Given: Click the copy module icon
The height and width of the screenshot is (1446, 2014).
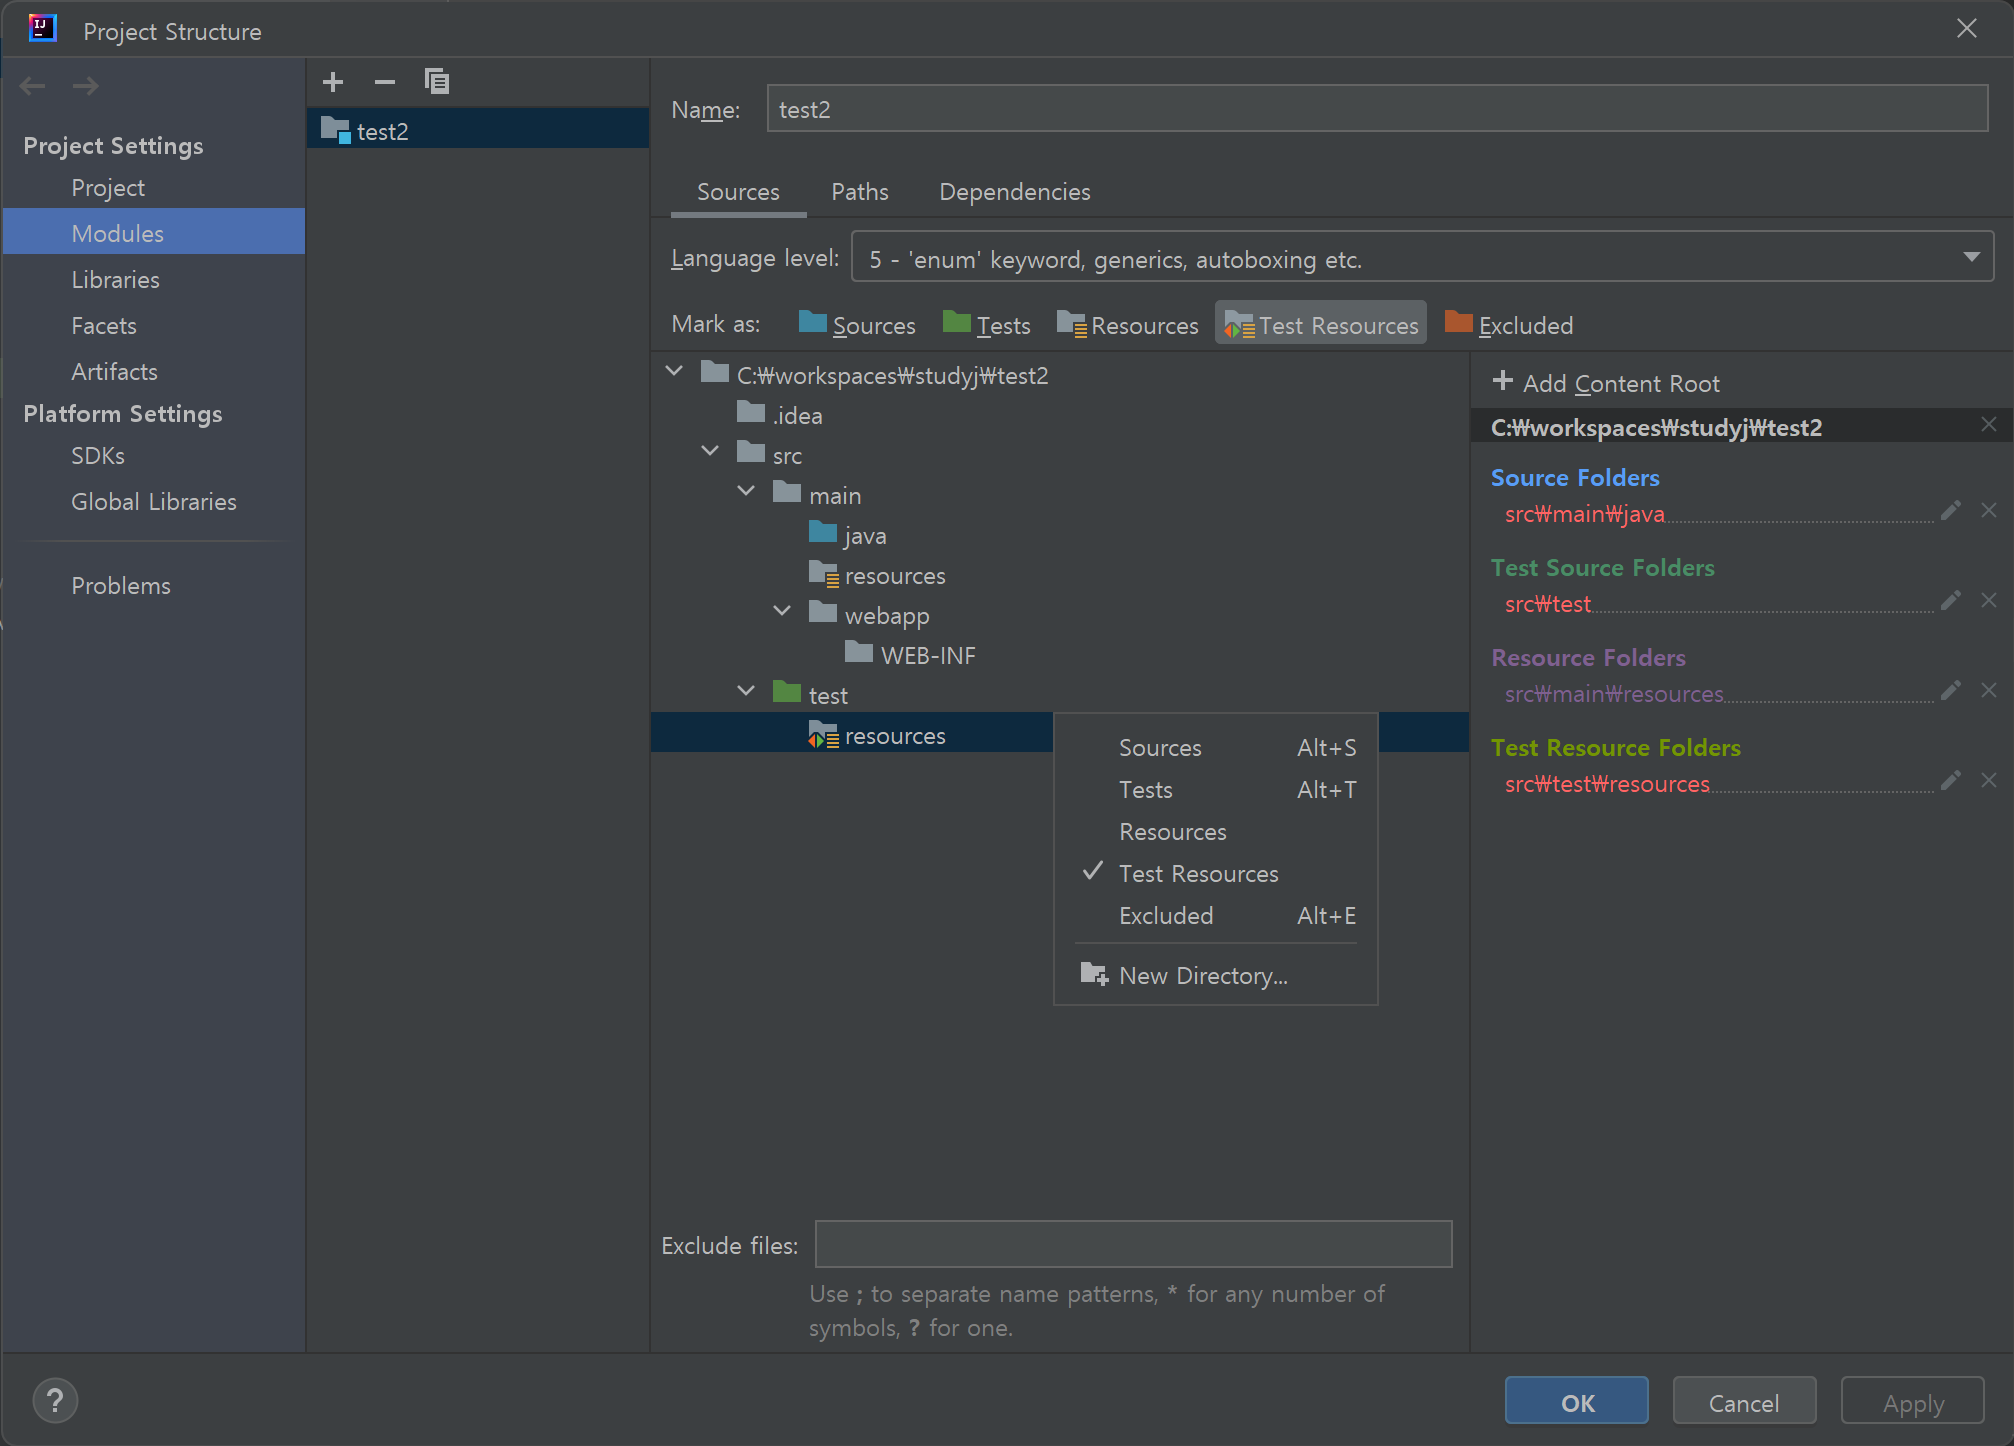Looking at the screenshot, I should (x=437, y=82).
